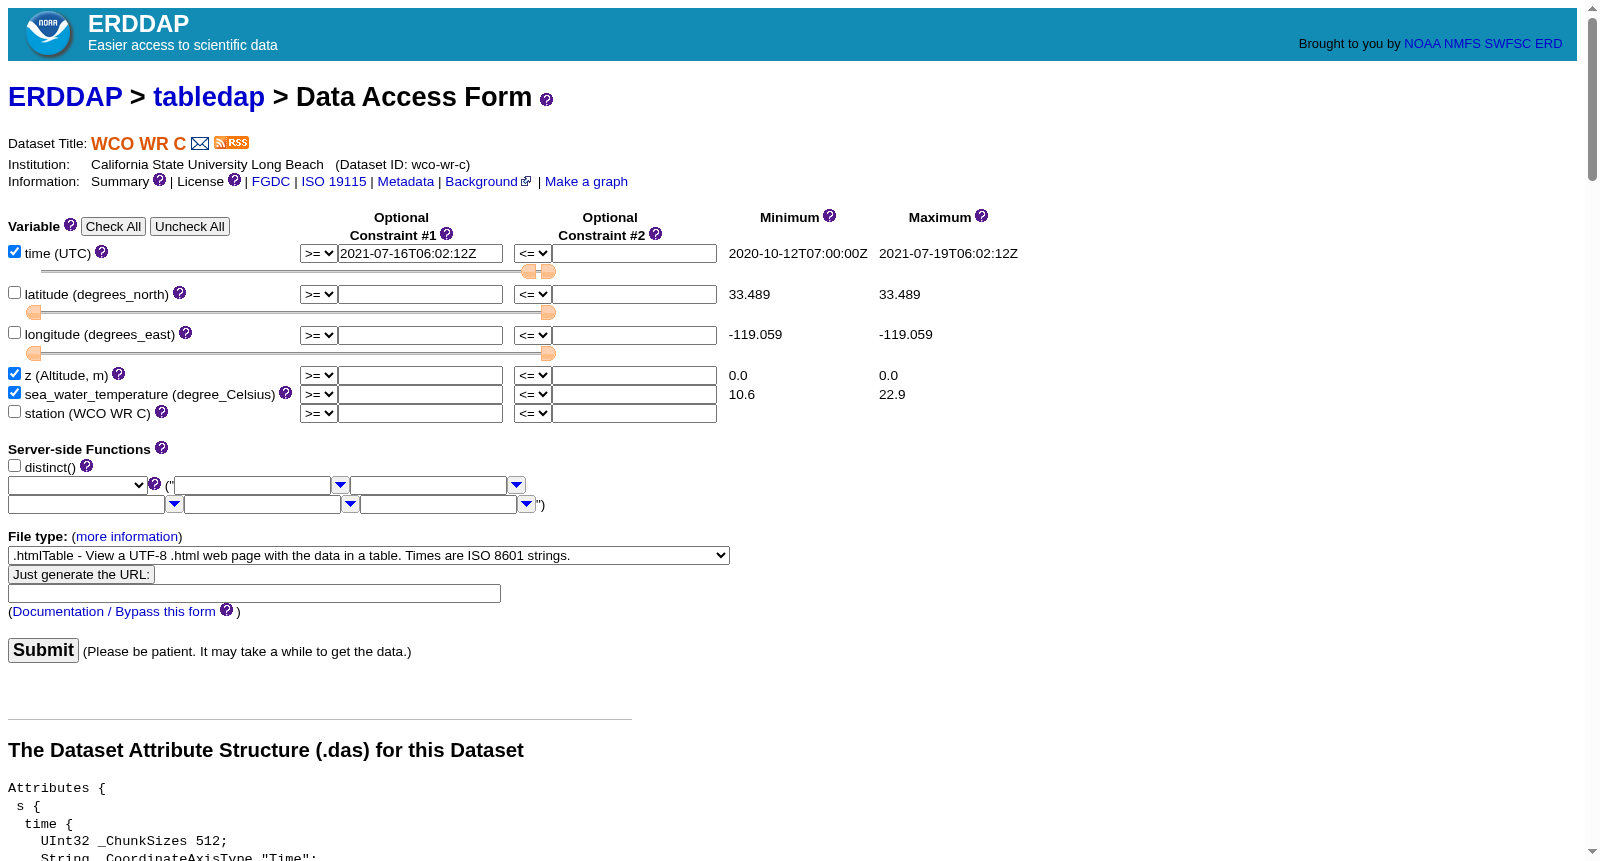Click the email subscription envelope icon

200,143
